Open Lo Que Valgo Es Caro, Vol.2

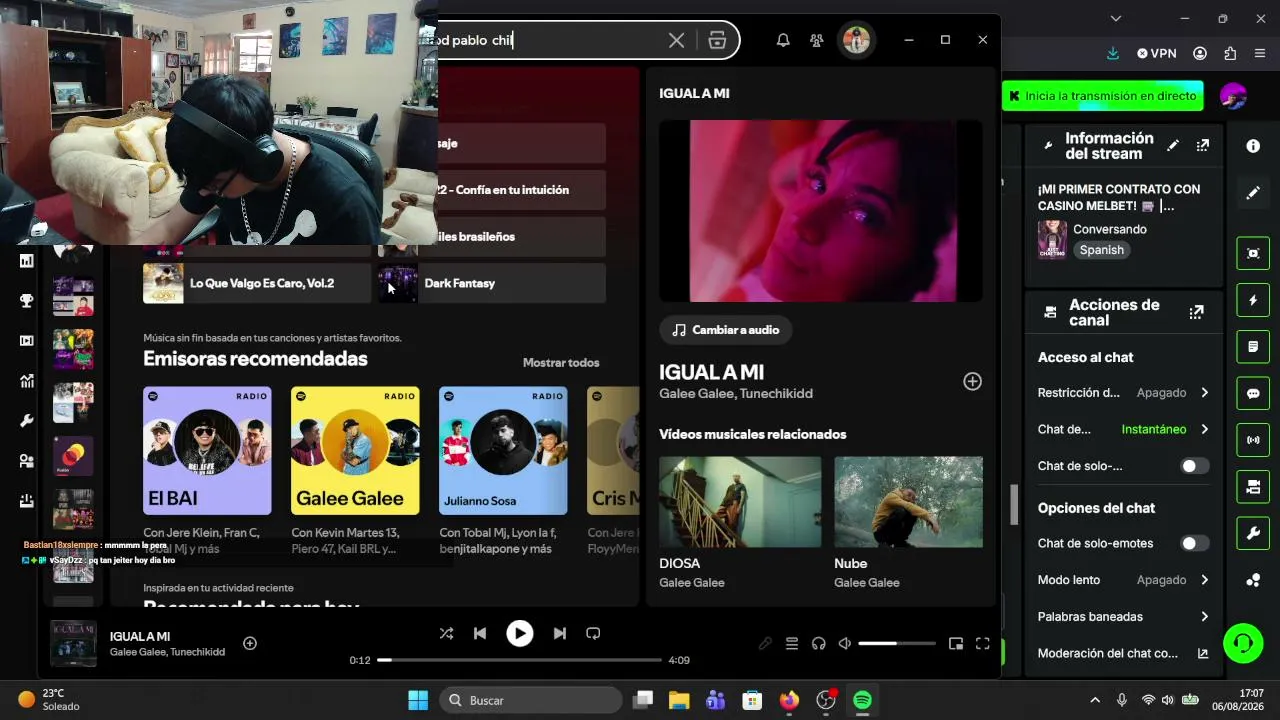pyautogui.click(x=258, y=283)
